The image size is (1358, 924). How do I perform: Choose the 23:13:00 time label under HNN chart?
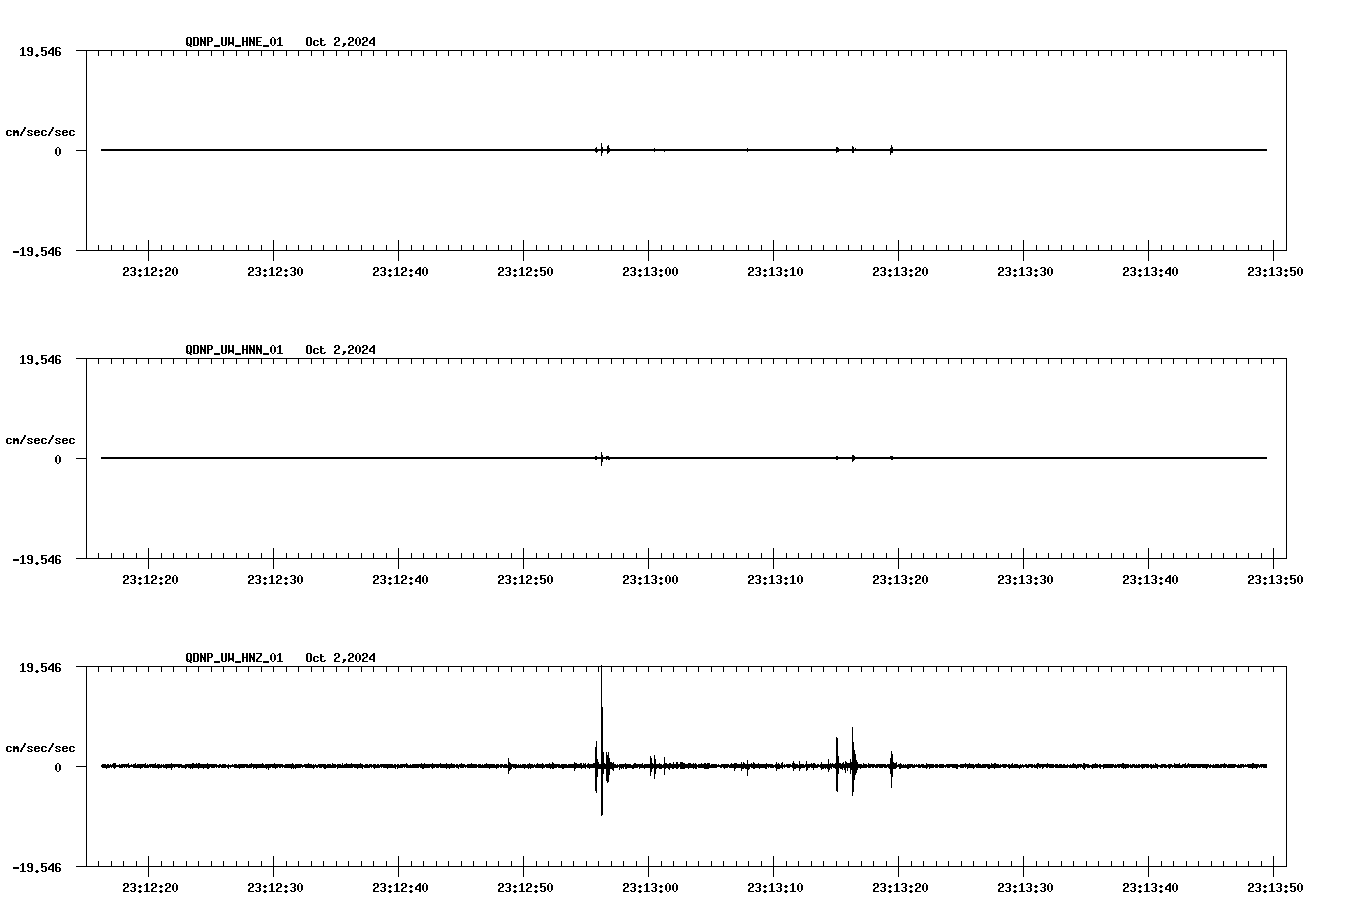(650, 580)
